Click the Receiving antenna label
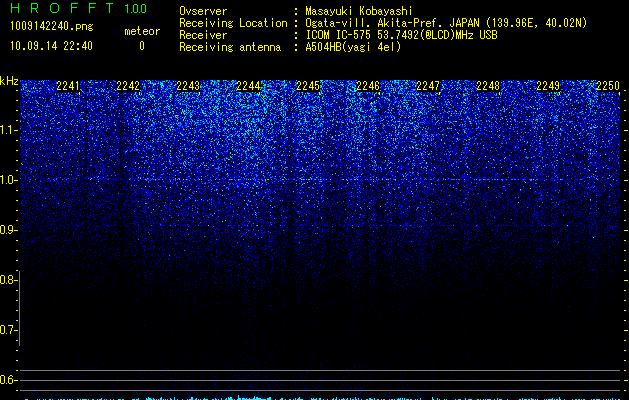Screen dimensions: 629x400 click(230, 47)
